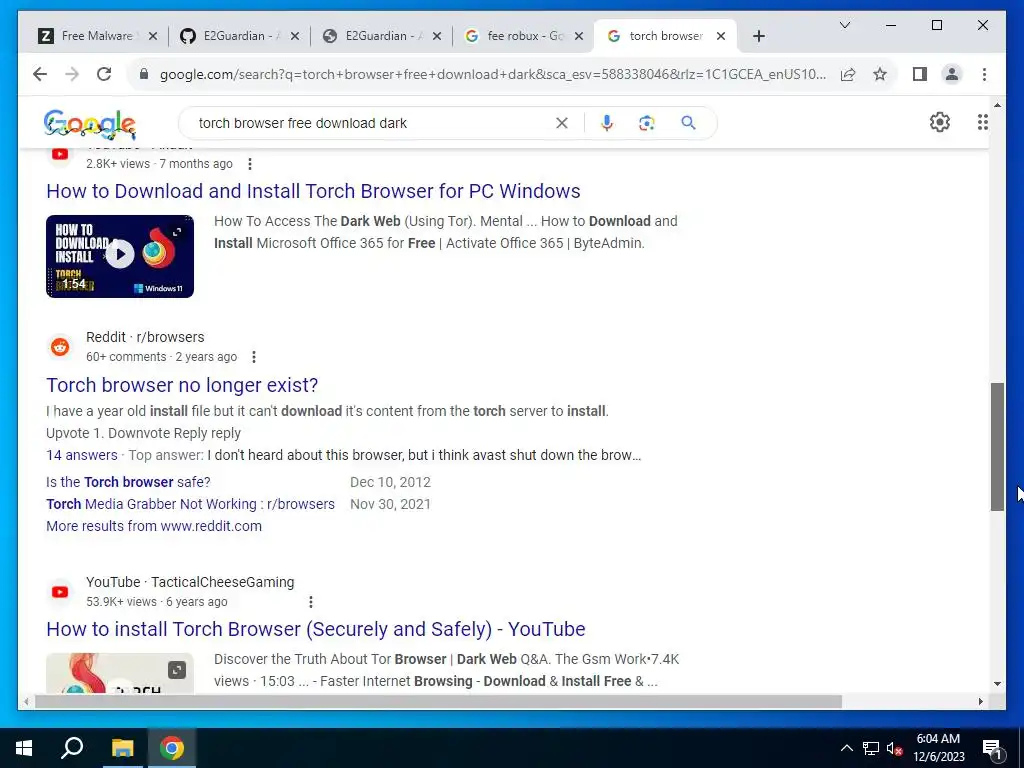Open Chrome side panel icon
Image resolution: width=1024 pixels, height=768 pixels.
click(920, 74)
